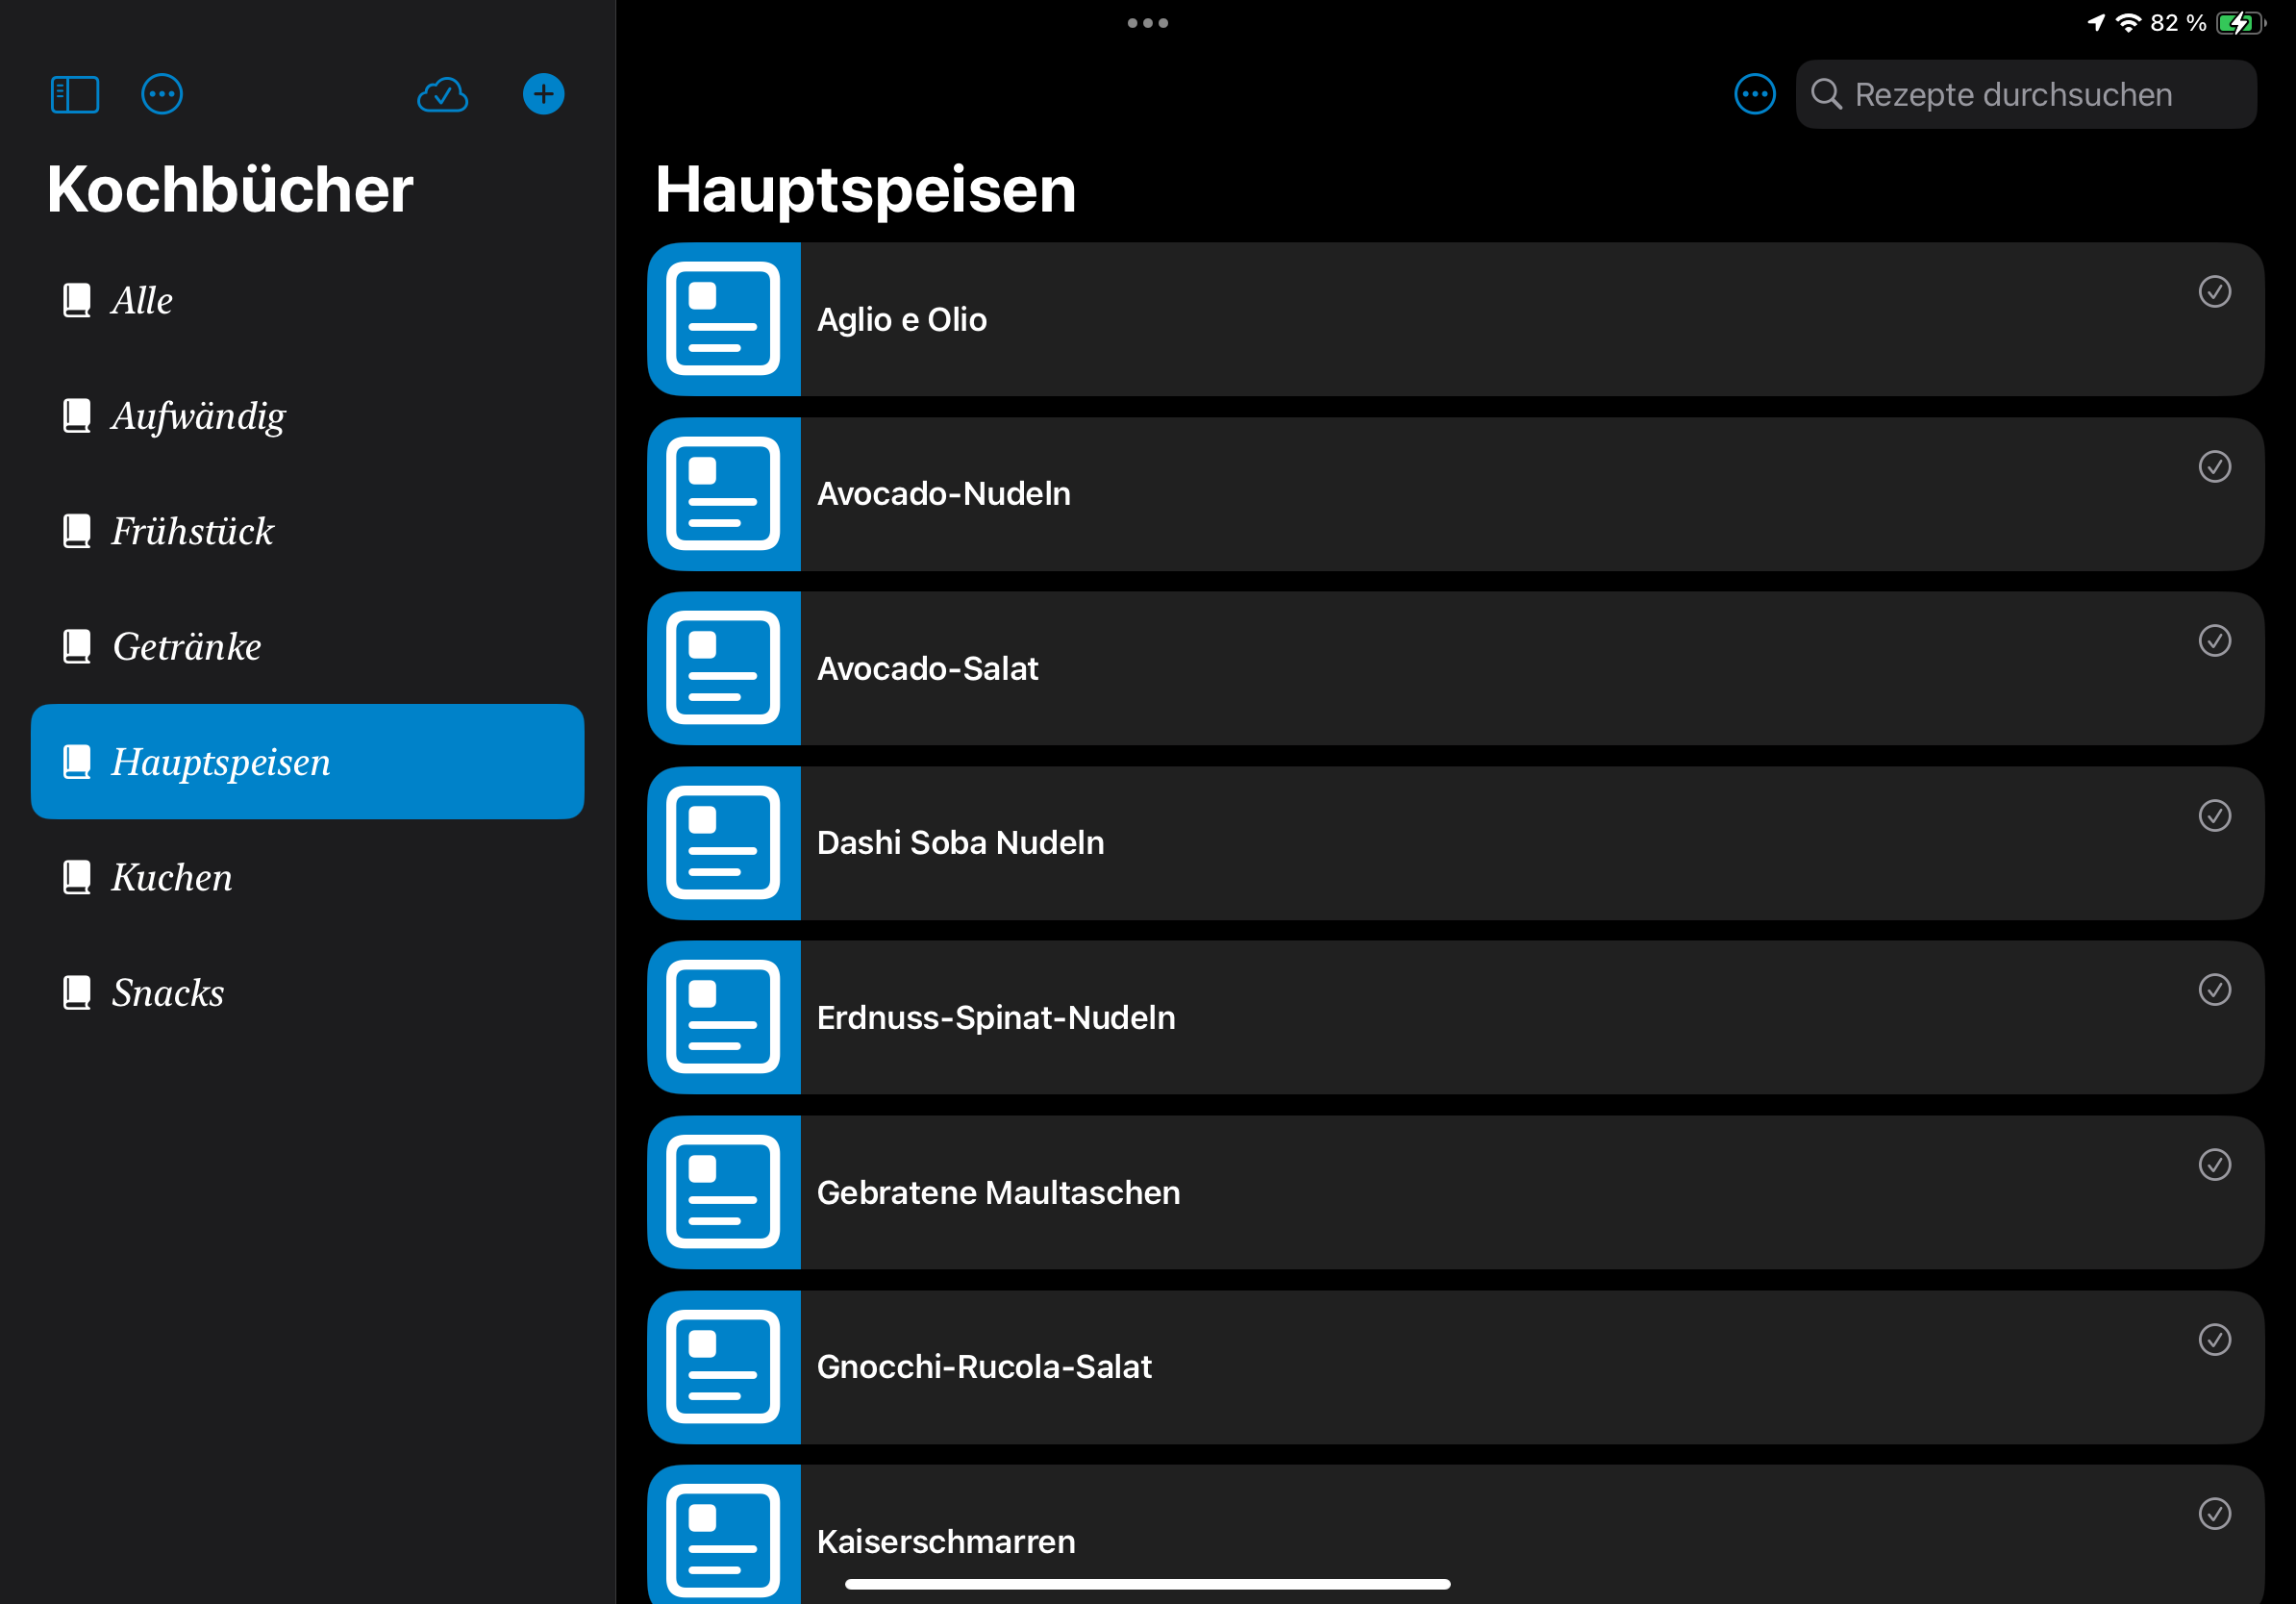Toggle the sidebar panel icon
The width and height of the screenshot is (2296, 1604).
pos(75,95)
